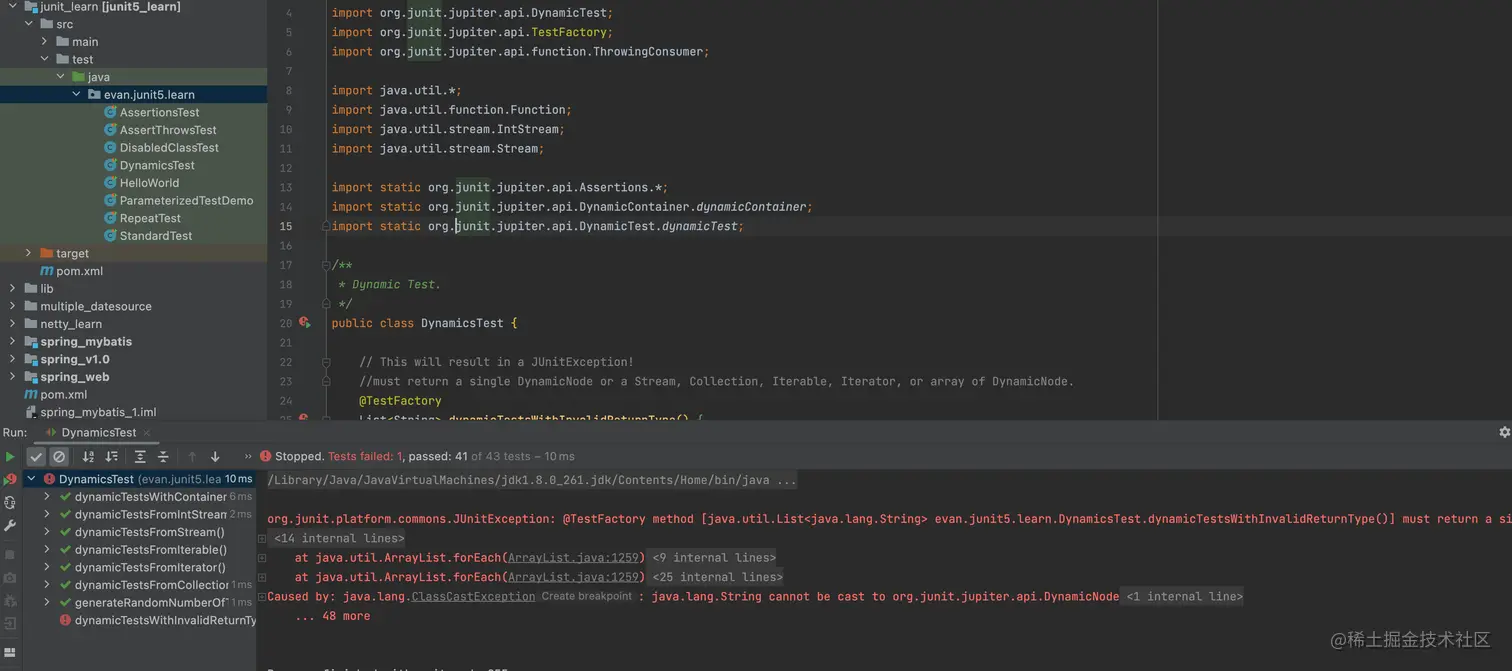This screenshot has width=1512, height=671.
Task: Expand the target folder
Action: point(29,253)
